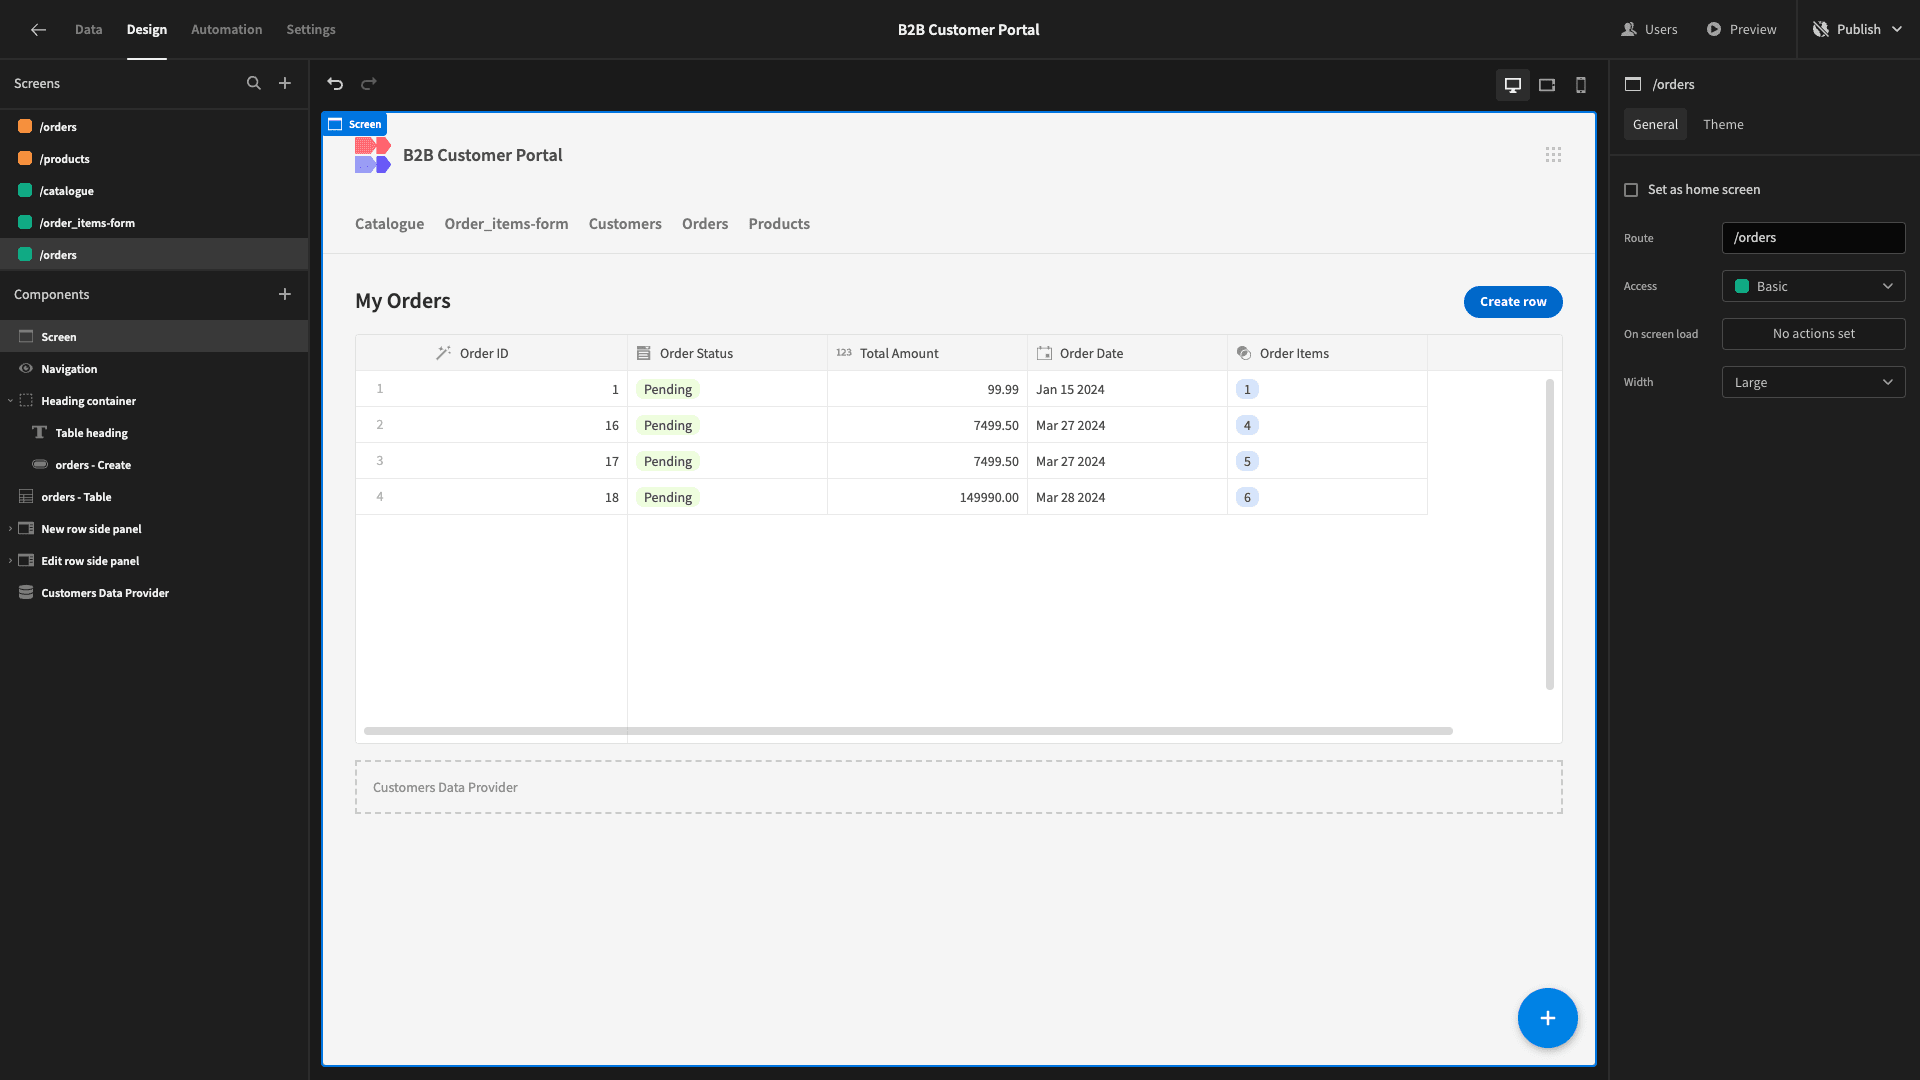The height and width of the screenshot is (1080, 1920).
Task: Open the app grid icon in the portal header
Action: [1553, 155]
